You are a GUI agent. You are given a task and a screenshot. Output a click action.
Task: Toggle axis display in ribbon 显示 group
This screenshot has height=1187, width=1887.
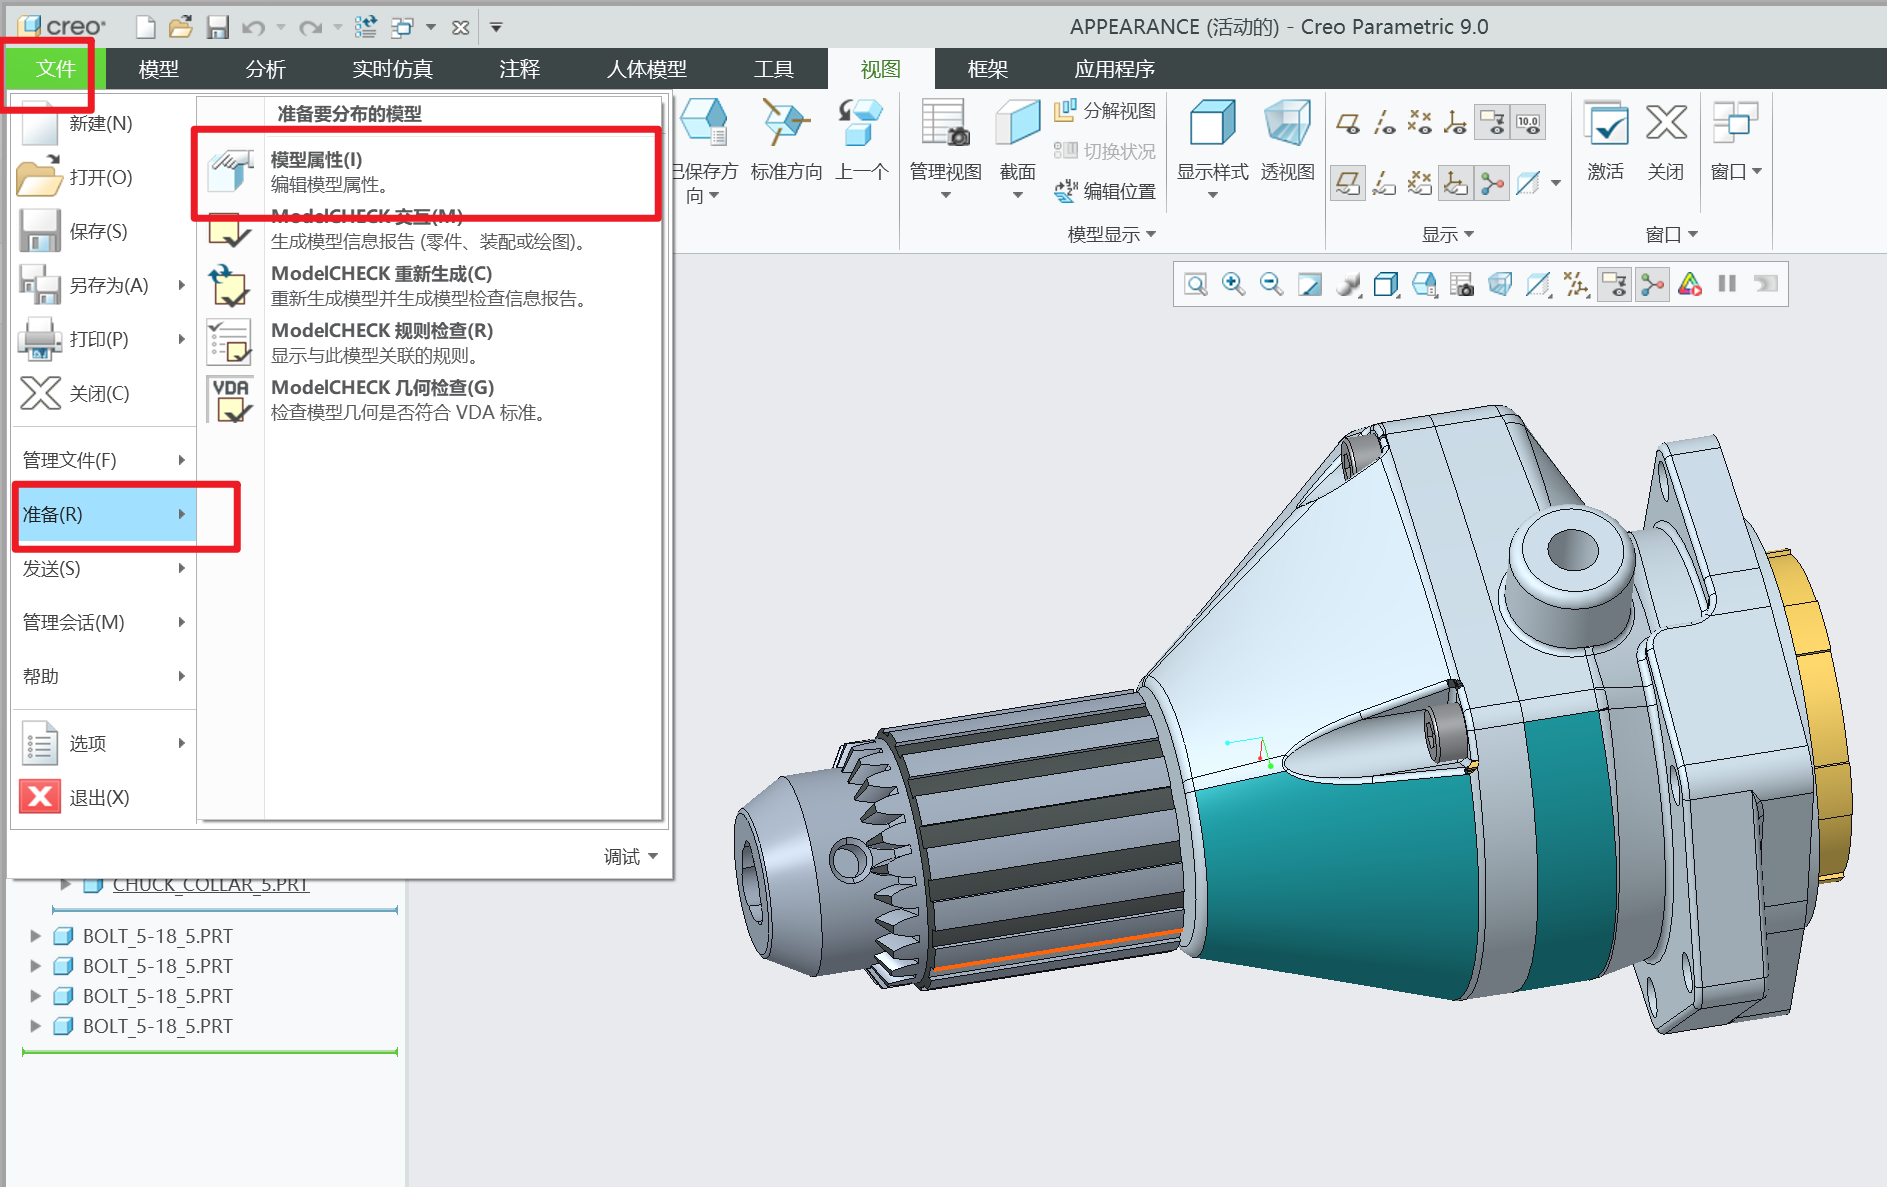point(1384,124)
